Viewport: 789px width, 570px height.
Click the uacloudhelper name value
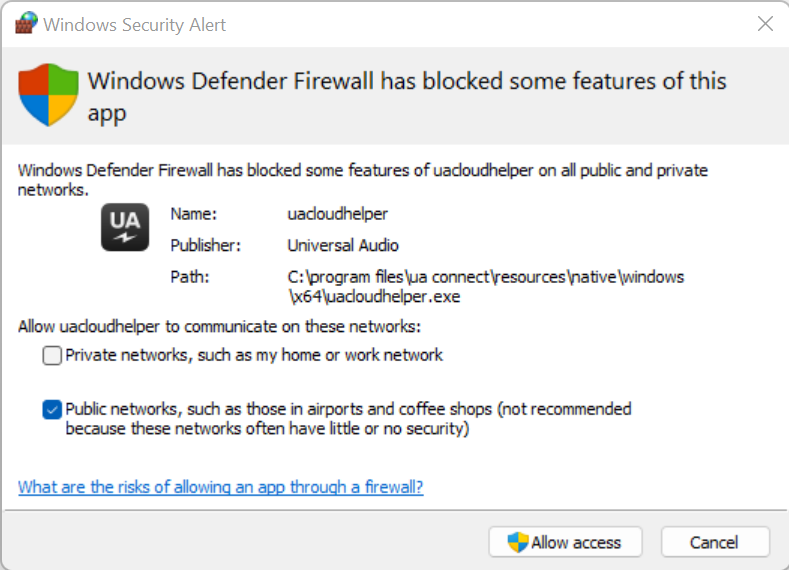337,213
